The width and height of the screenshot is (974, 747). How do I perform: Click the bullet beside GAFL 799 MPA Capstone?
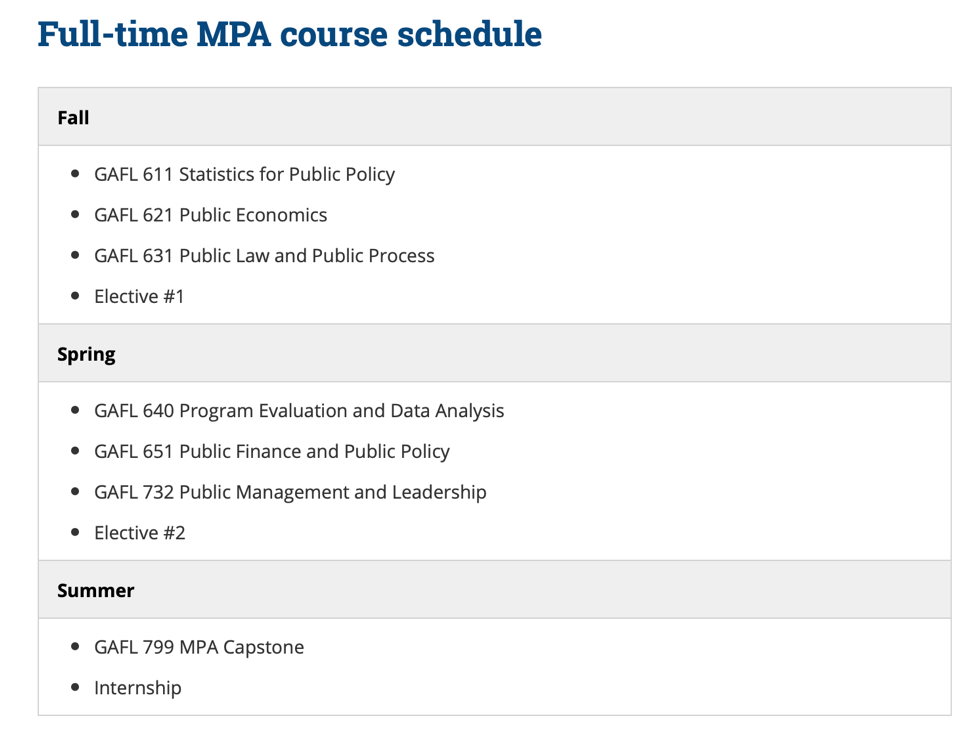point(75,646)
